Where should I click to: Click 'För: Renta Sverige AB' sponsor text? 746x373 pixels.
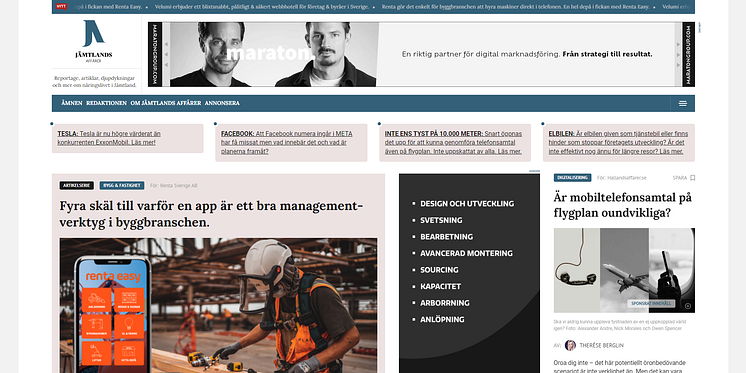tap(174, 186)
